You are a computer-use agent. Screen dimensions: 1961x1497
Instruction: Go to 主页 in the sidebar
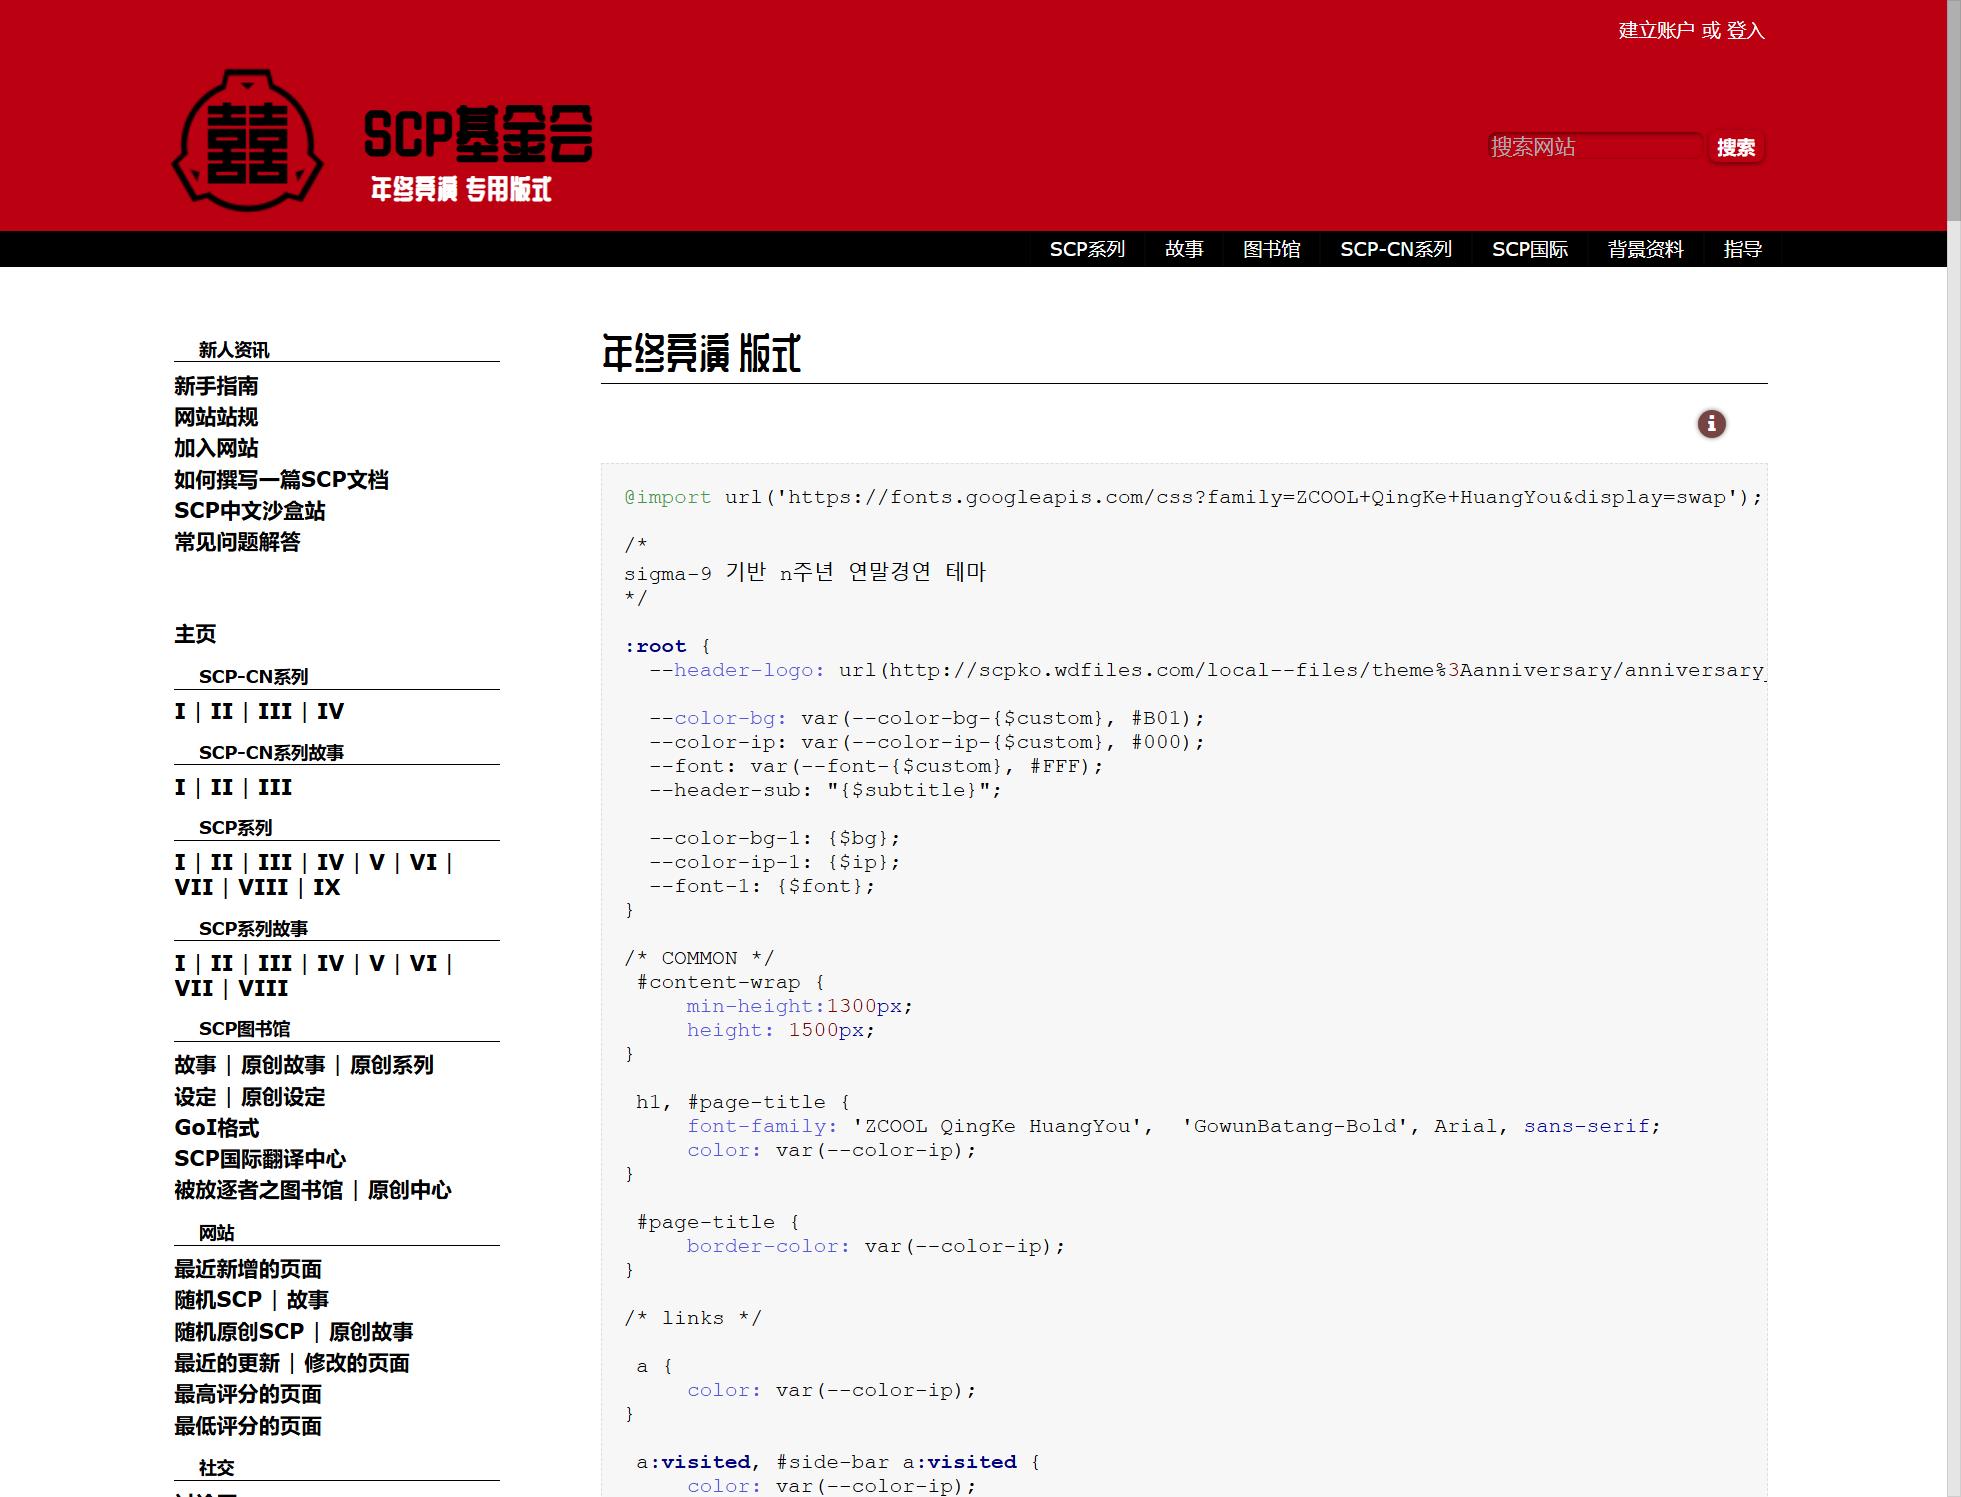195,634
